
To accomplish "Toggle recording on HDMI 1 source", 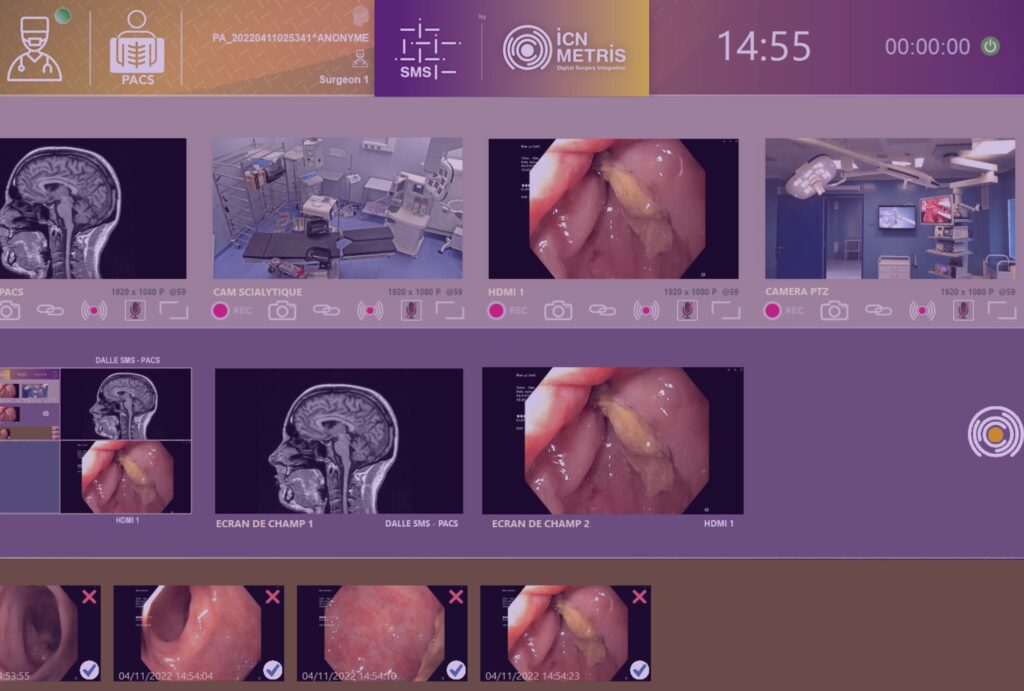I will coord(496,311).
